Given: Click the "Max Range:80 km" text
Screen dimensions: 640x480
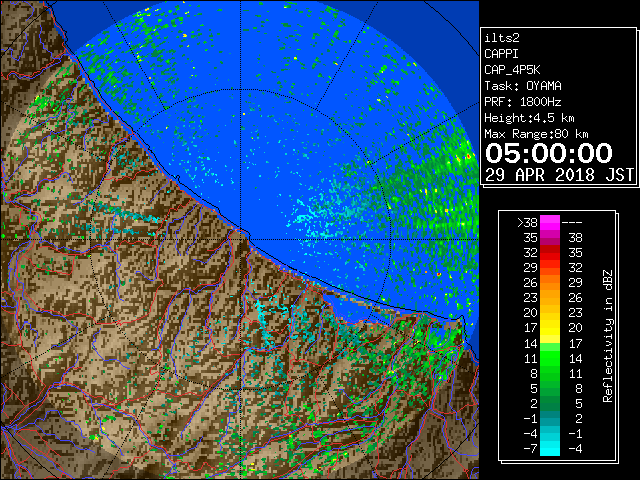Looking at the screenshot, I should pyautogui.click(x=536, y=134).
